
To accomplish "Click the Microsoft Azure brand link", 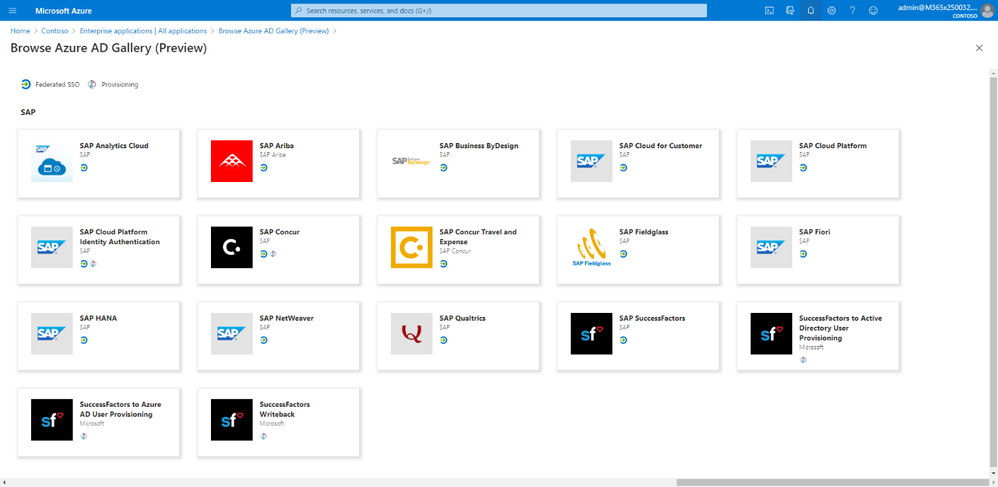I will (x=64, y=11).
